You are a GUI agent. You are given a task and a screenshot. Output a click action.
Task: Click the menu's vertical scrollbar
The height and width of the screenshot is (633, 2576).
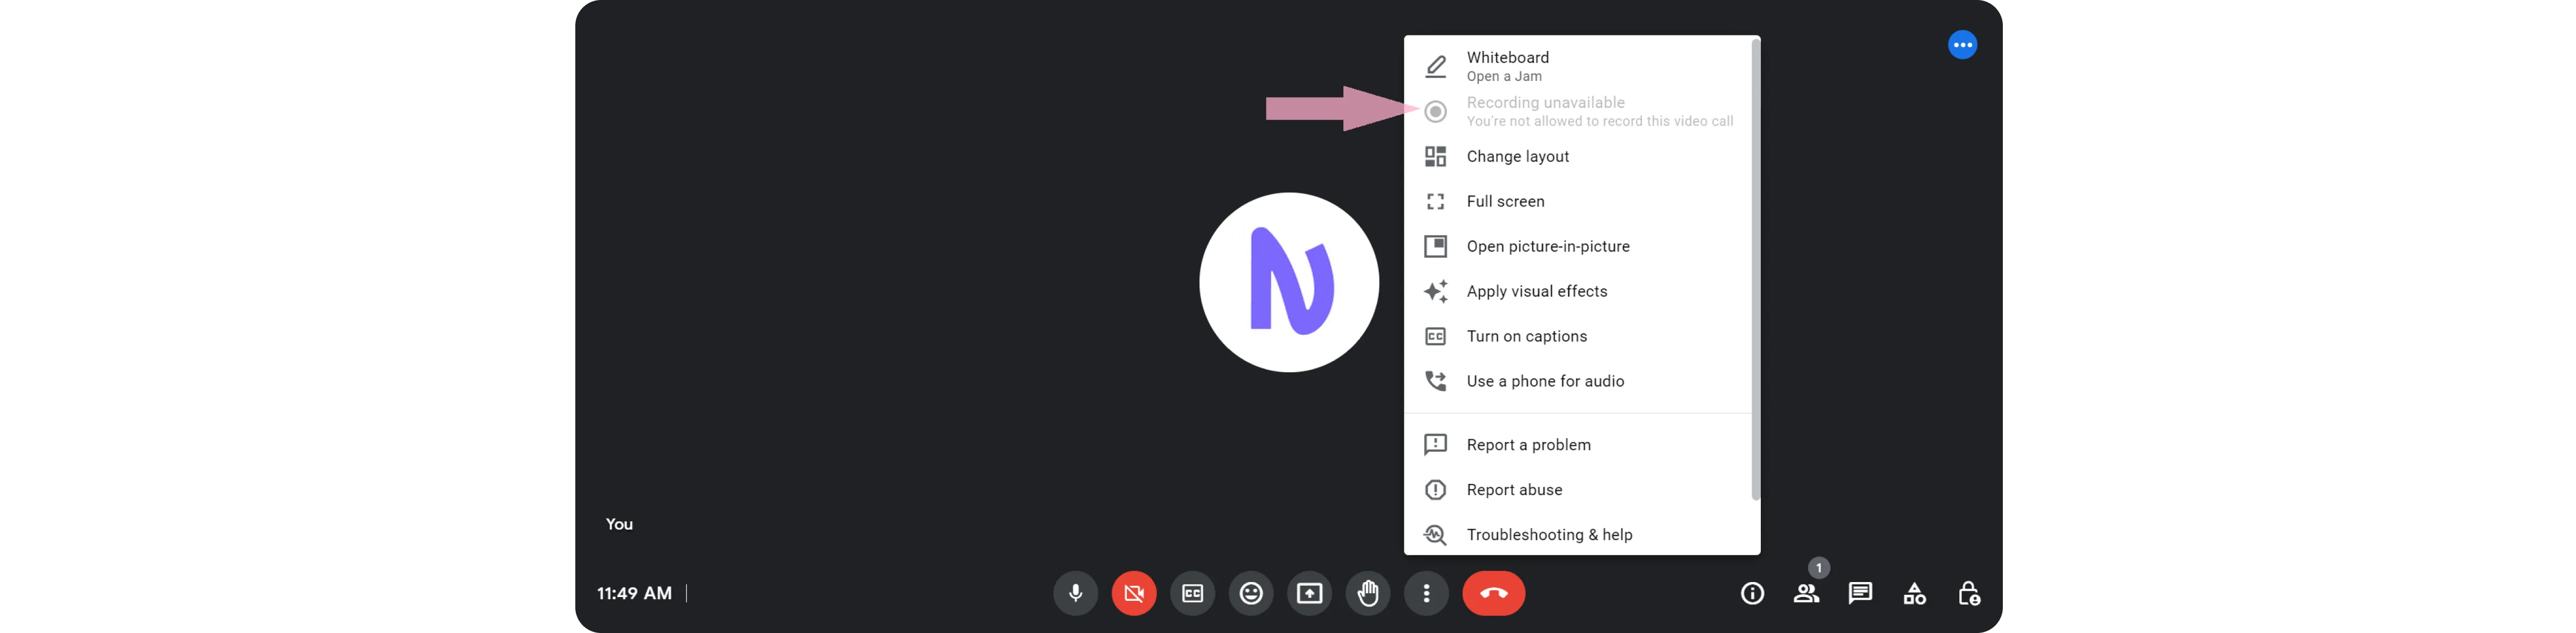tap(1755, 270)
